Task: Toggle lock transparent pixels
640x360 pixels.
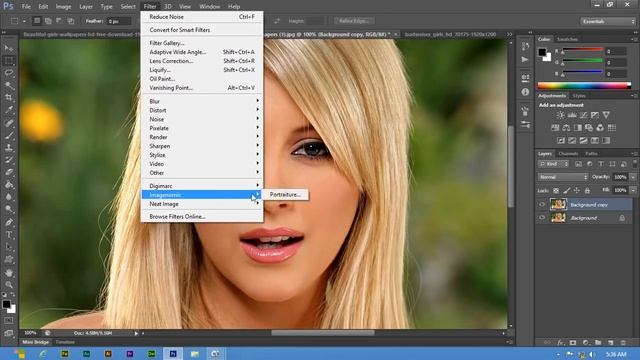Action: coord(556,191)
